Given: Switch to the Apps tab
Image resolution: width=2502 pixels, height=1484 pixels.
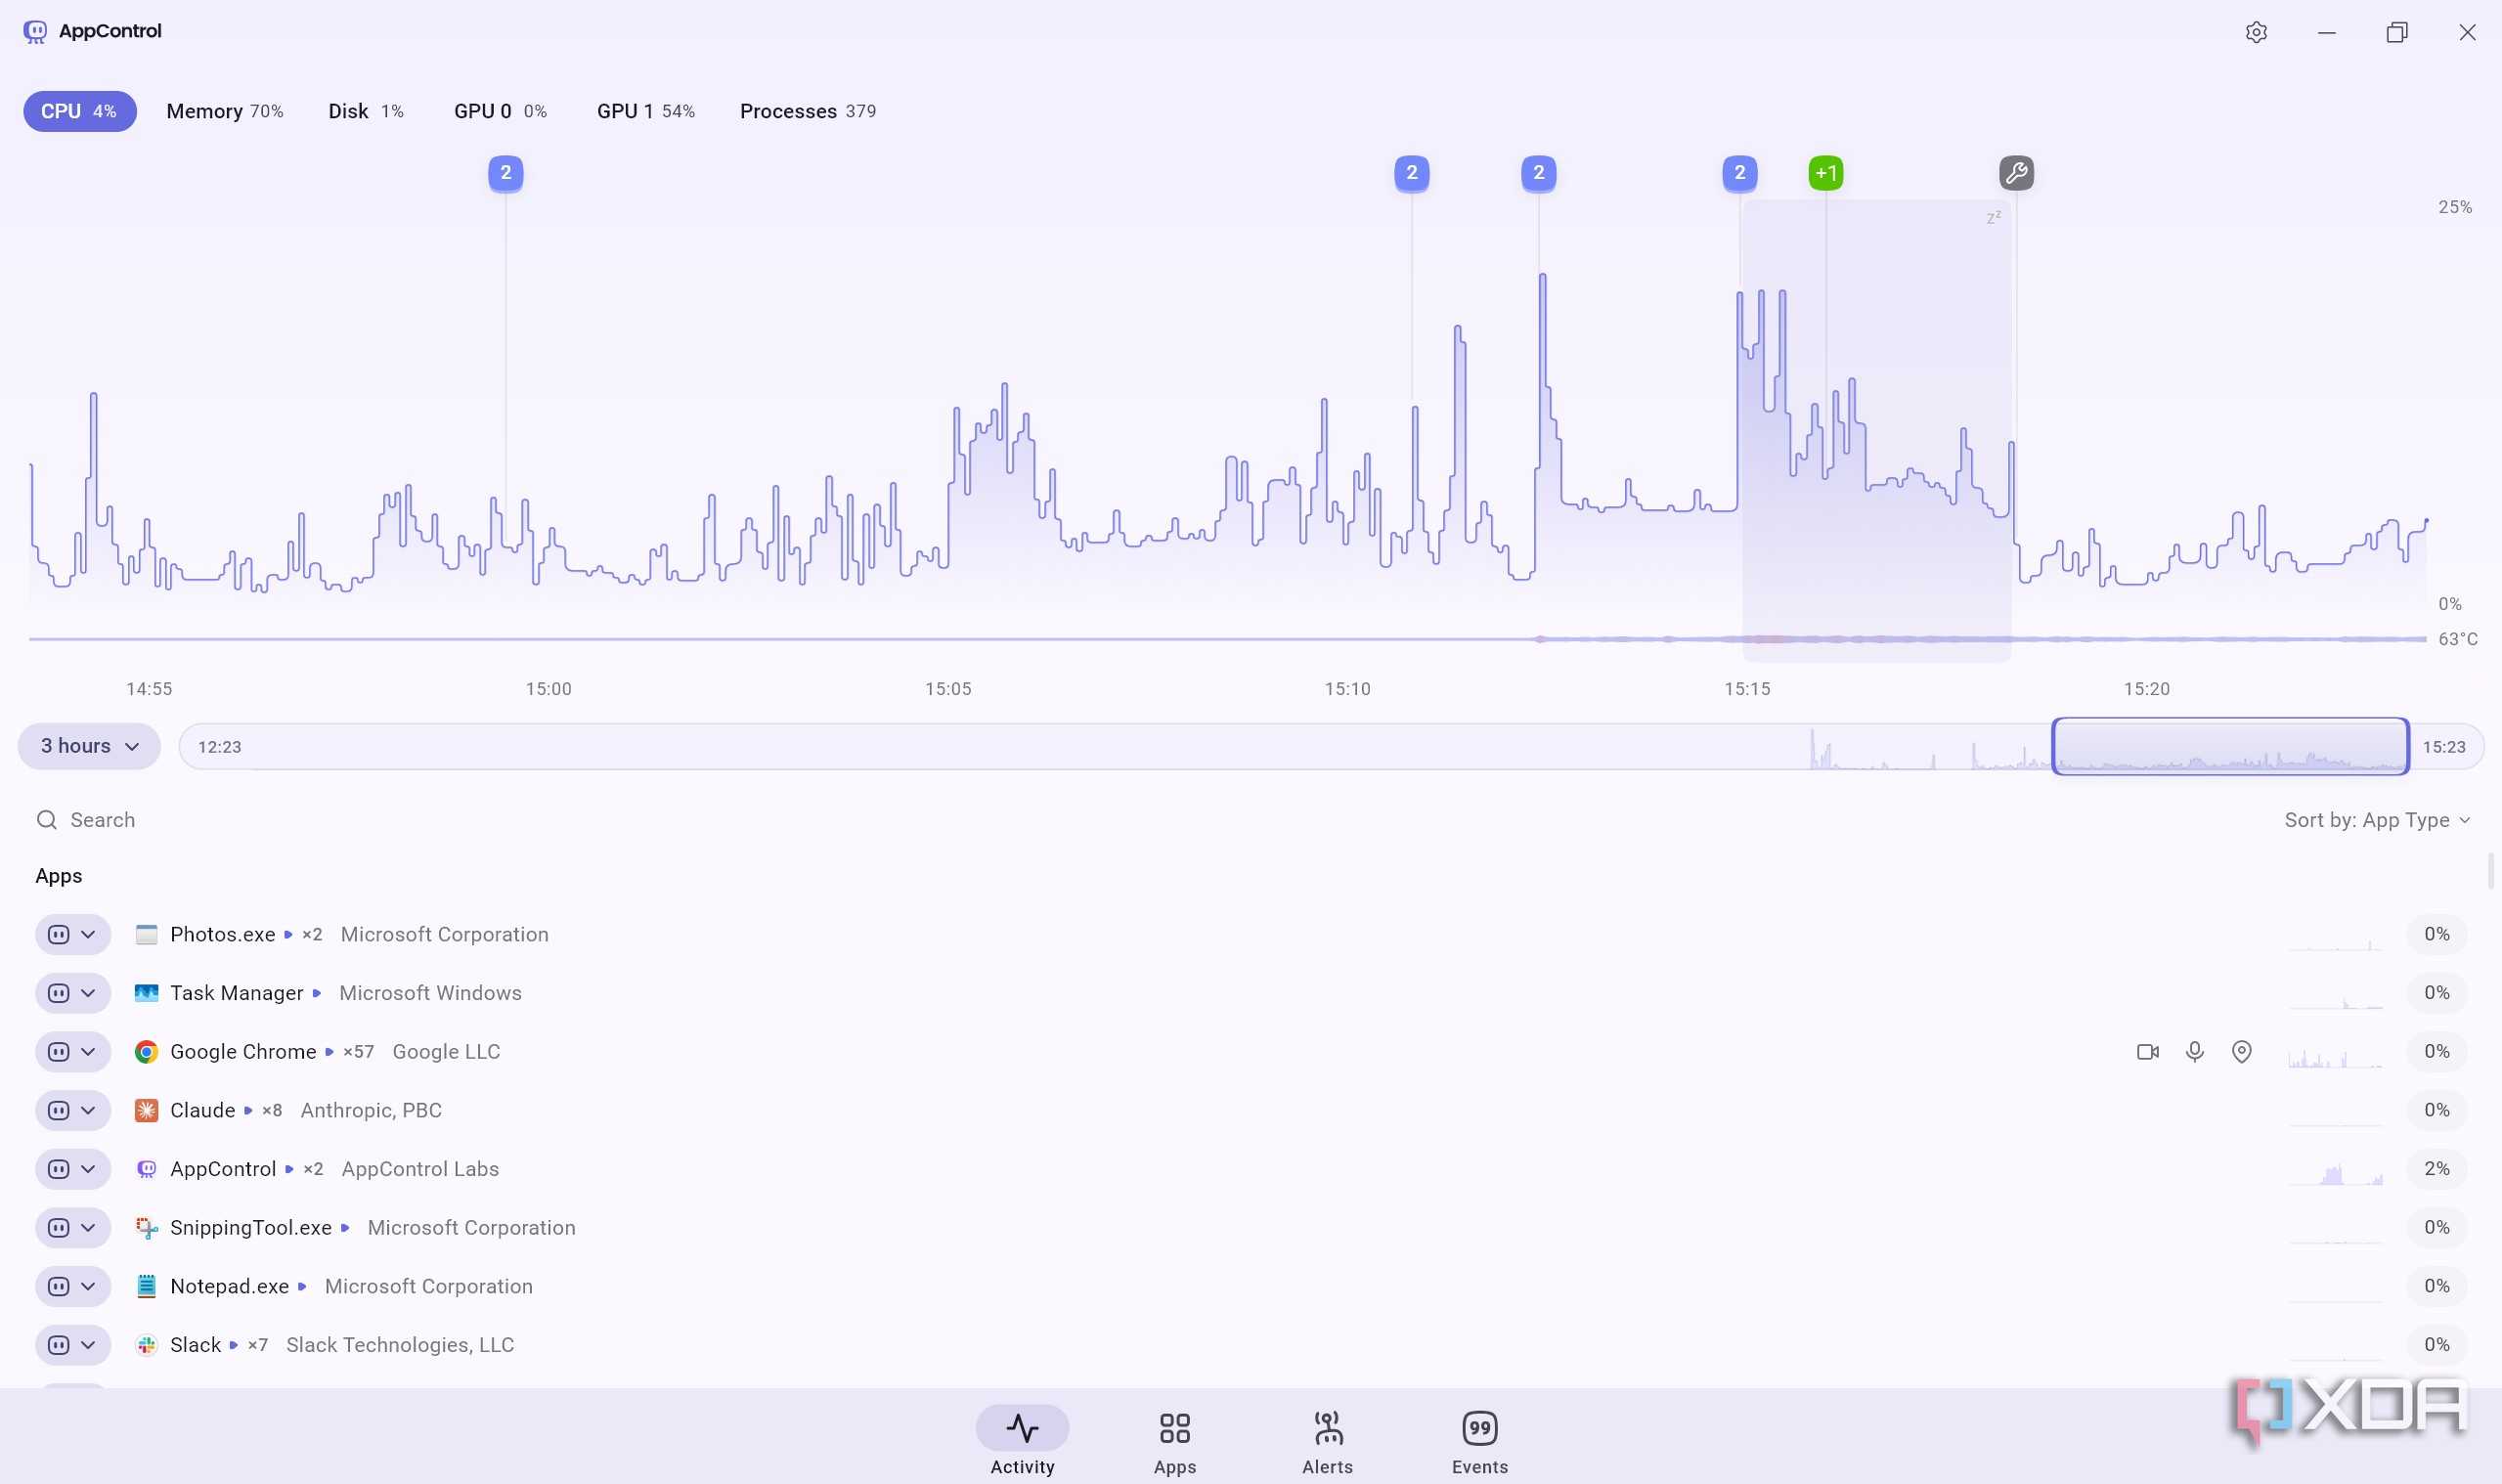Looking at the screenshot, I should click(x=1175, y=1443).
